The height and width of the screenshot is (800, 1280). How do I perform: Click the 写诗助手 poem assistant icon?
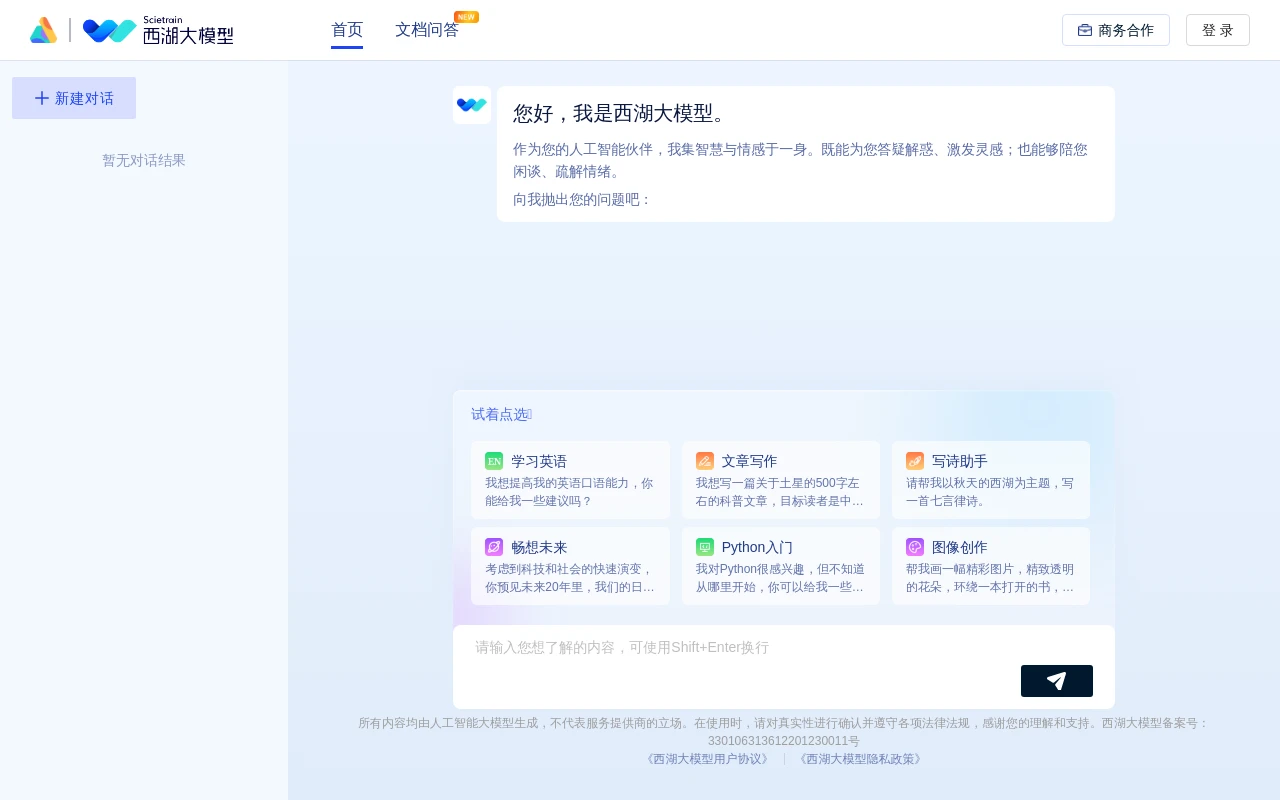(915, 461)
